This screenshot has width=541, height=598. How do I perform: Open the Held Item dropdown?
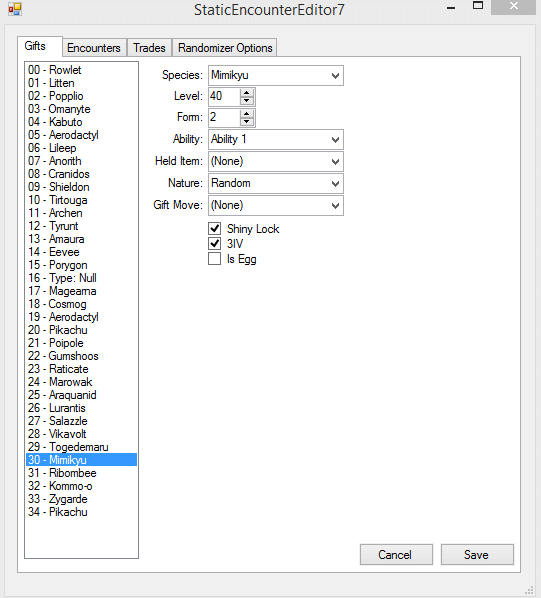click(x=276, y=162)
